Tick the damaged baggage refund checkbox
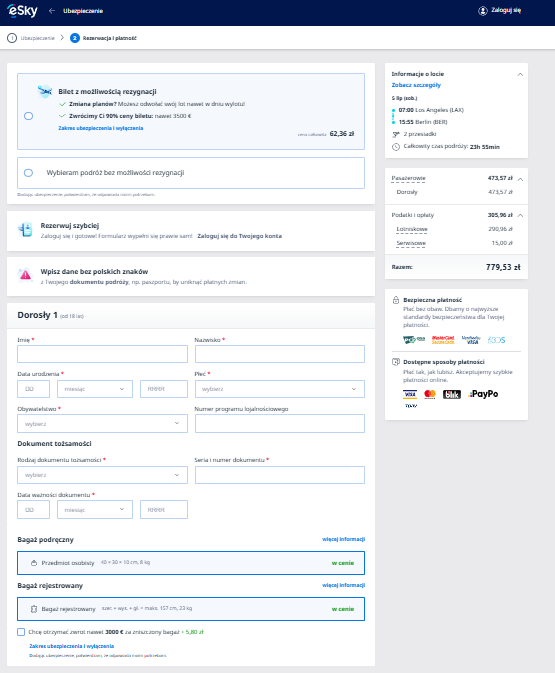Viewport: 555px width, 673px height. 21,632
